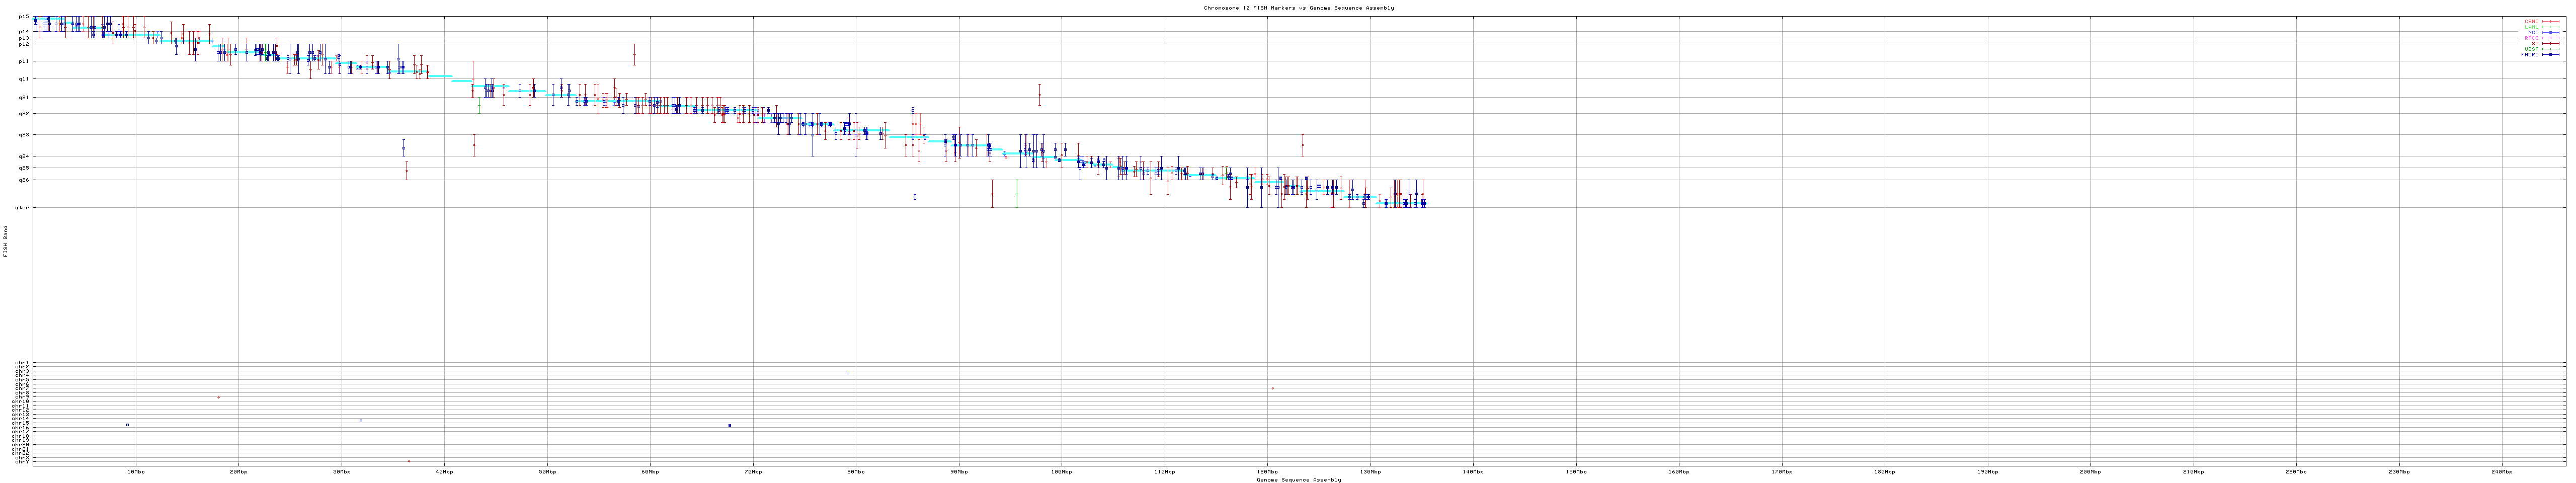Click the chart title for Chromosome 10
The width and height of the screenshot is (2576, 483).
point(1298,8)
